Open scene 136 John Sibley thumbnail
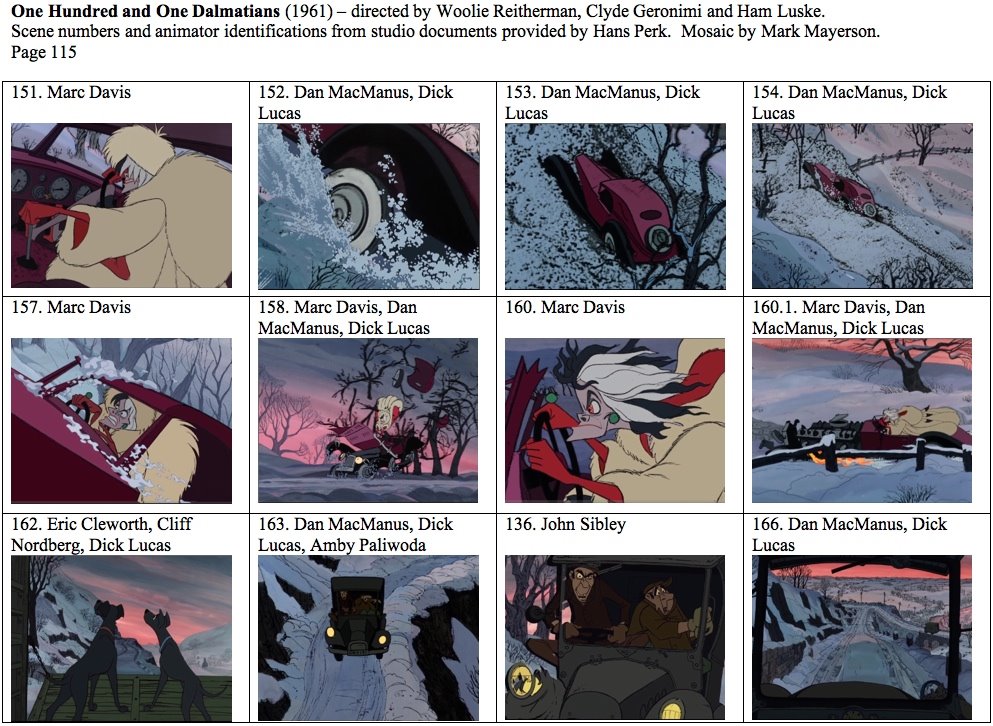This screenshot has width=993, height=726. click(x=615, y=638)
